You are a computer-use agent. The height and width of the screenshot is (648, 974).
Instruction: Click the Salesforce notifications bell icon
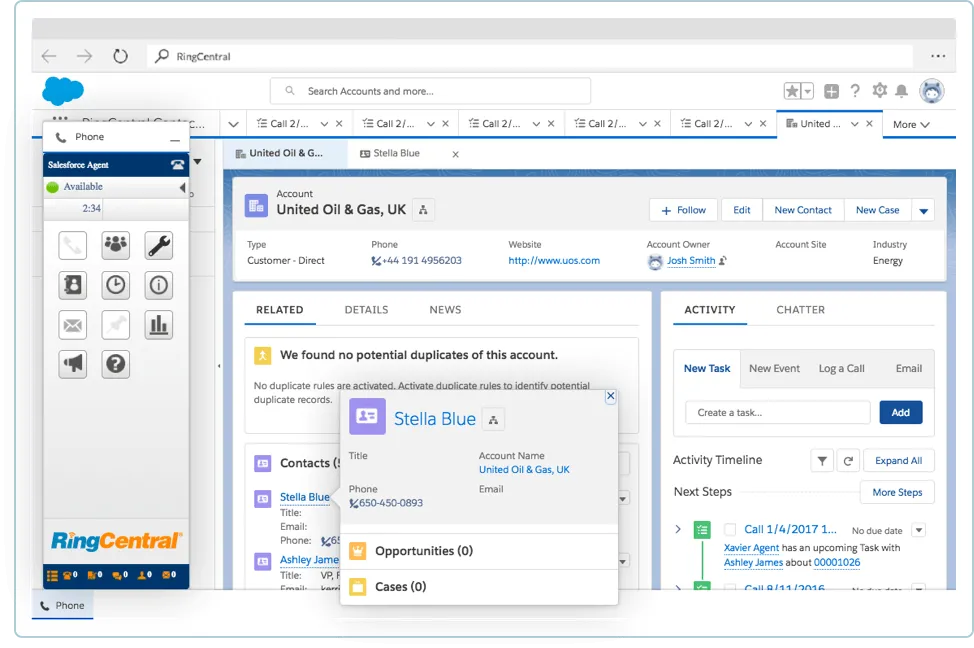901,91
